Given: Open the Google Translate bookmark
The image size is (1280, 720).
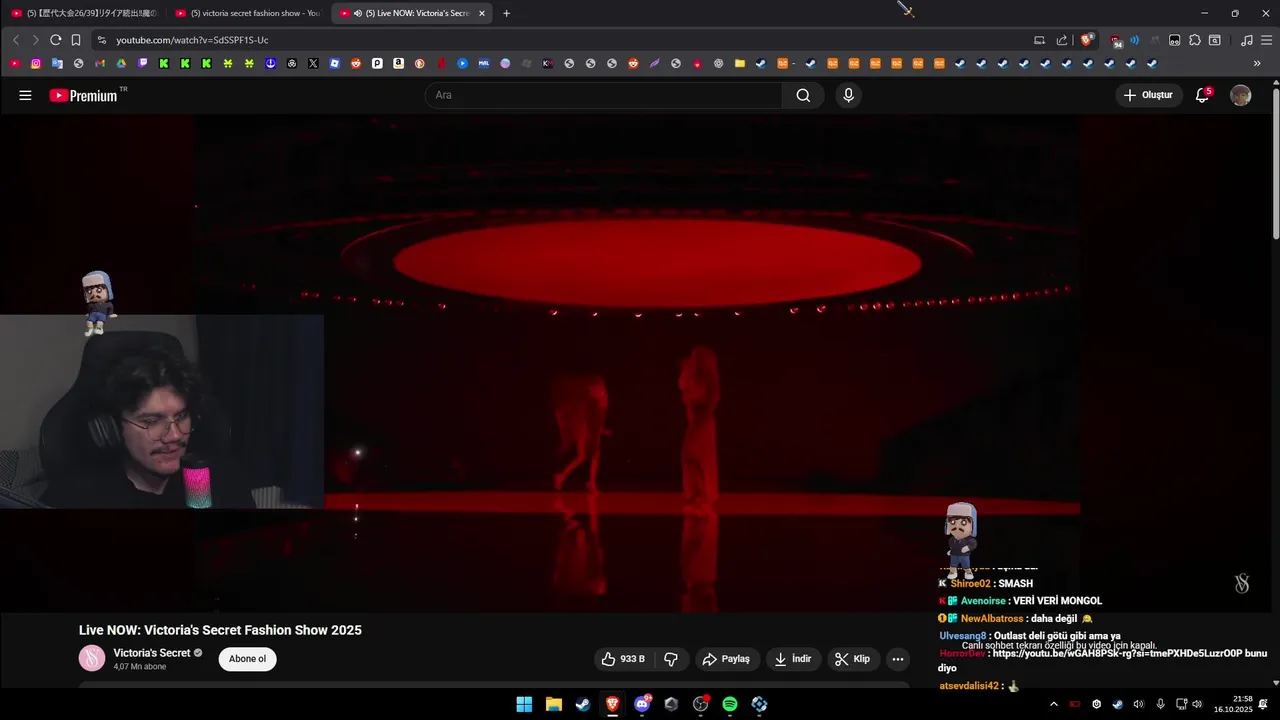Looking at the screenshot, I should (57, 63).
